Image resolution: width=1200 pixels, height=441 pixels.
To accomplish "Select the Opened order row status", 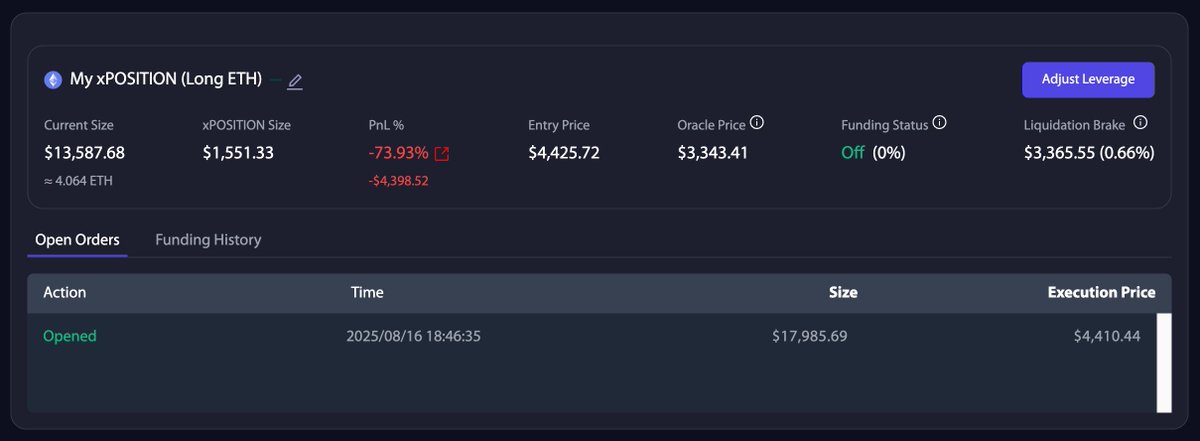I will (70, 336).
